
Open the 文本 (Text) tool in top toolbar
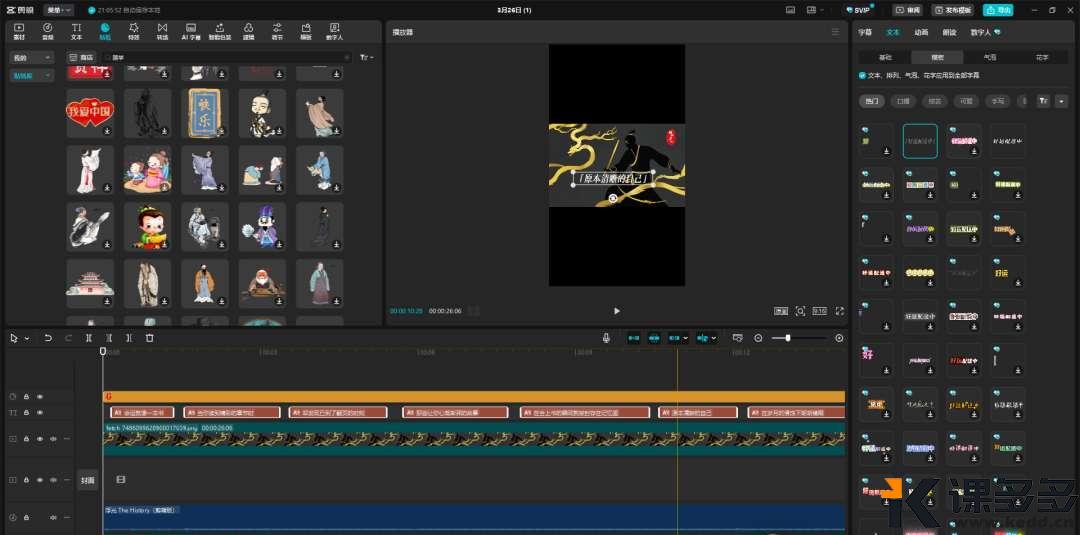point(76,30)
